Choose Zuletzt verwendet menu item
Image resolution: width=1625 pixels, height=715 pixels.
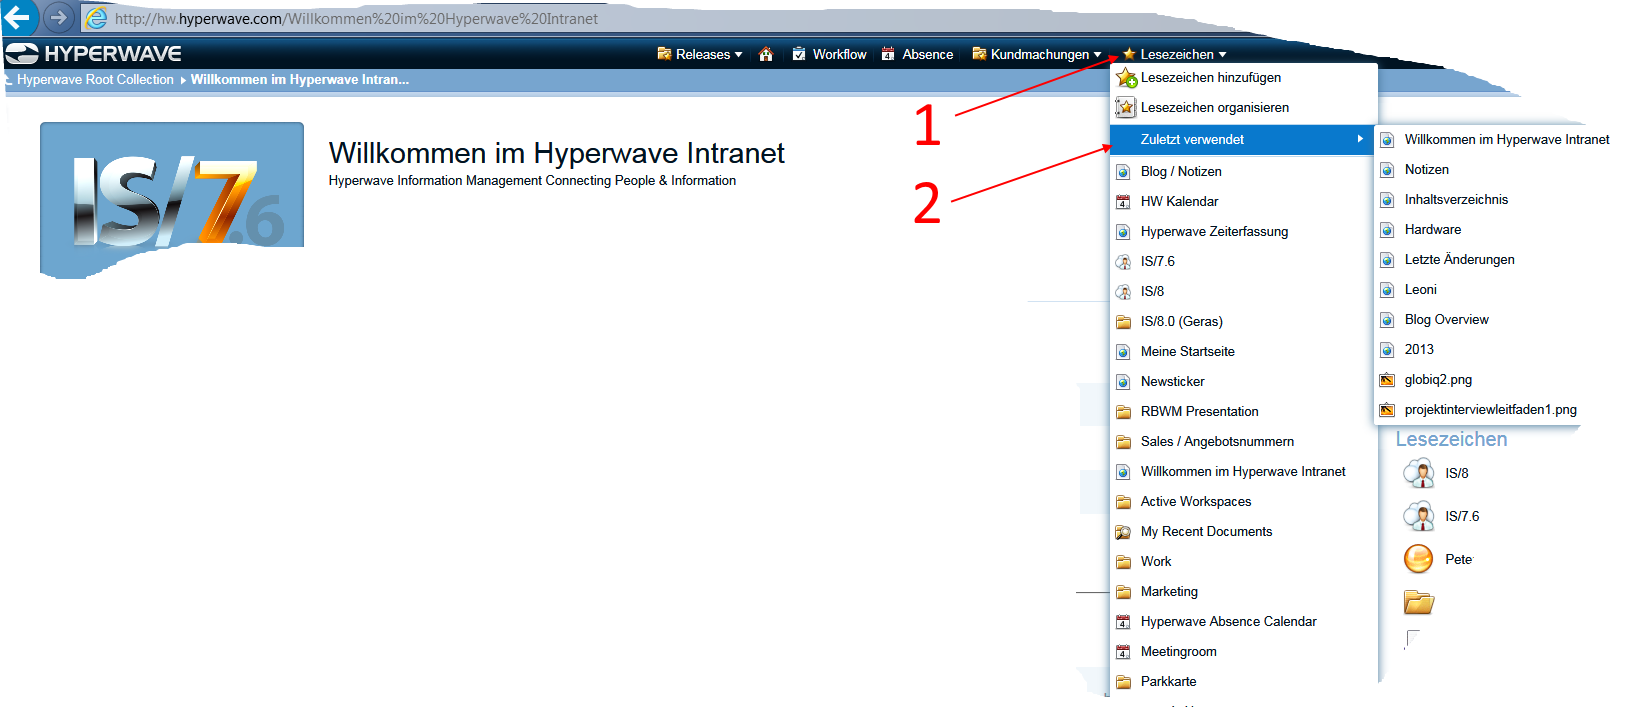click(x=1243, y=140)
